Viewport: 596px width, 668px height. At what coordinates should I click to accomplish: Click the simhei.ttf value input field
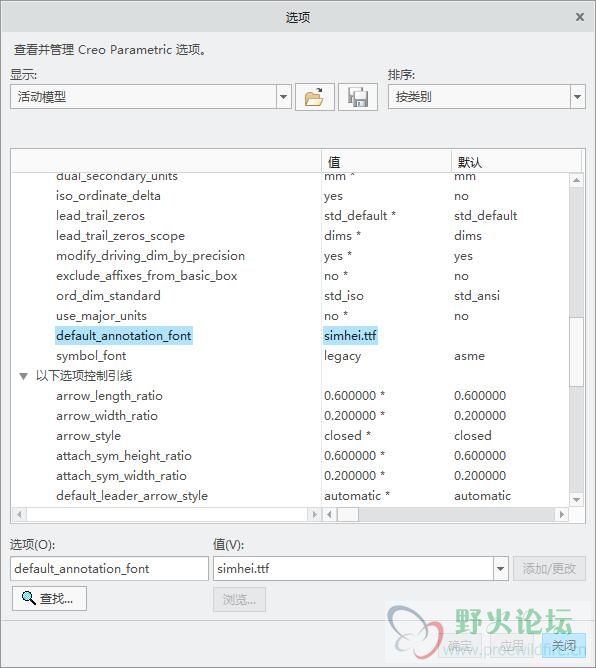pos(354,568)
